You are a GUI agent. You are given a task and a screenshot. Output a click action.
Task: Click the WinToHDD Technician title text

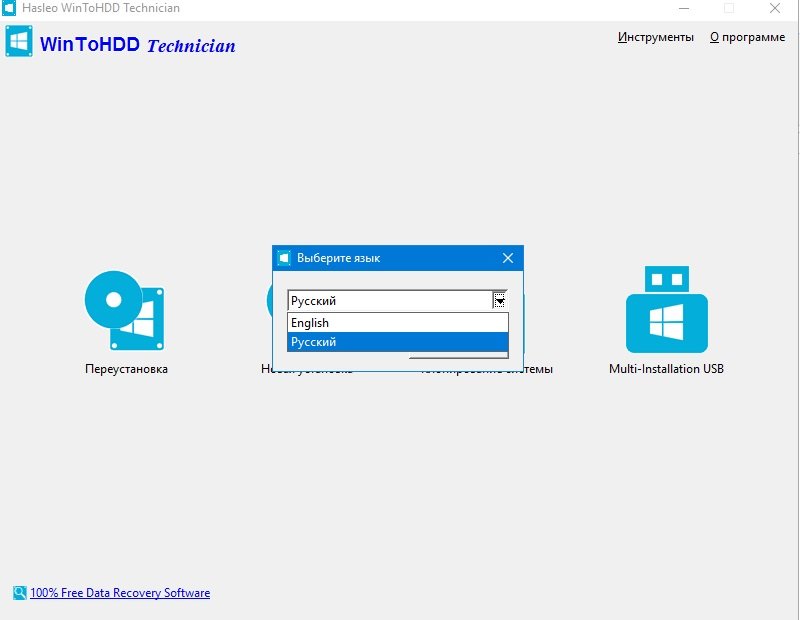pos(137,44)
